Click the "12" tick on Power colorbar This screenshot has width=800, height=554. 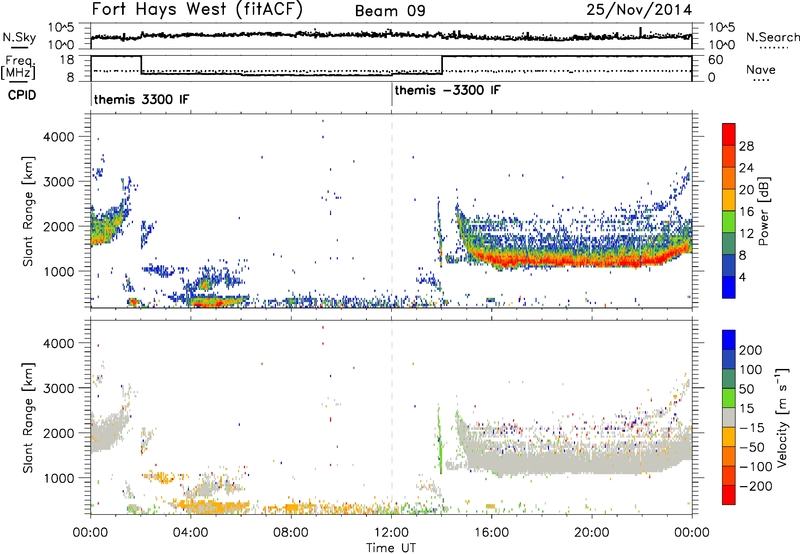(x=746, y=234)
